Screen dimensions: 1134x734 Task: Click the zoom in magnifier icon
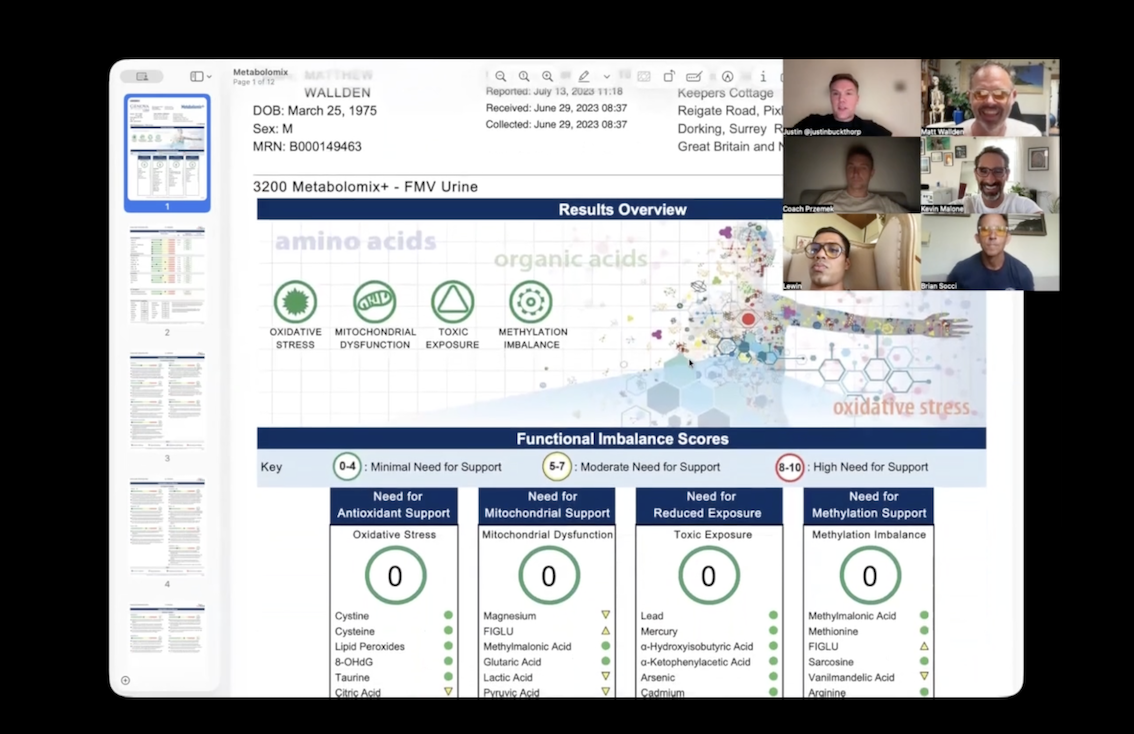point(547,76)
